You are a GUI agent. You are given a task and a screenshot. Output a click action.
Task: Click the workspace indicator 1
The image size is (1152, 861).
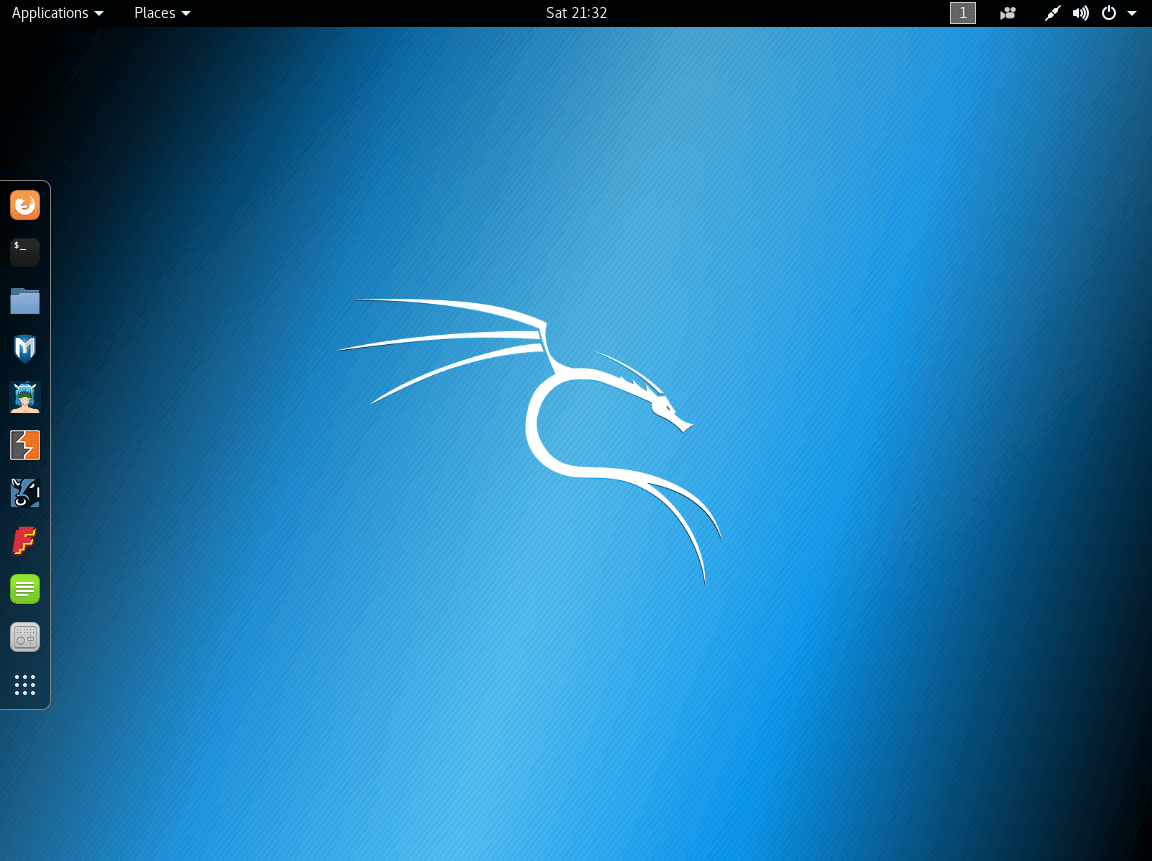coord(962,13)
